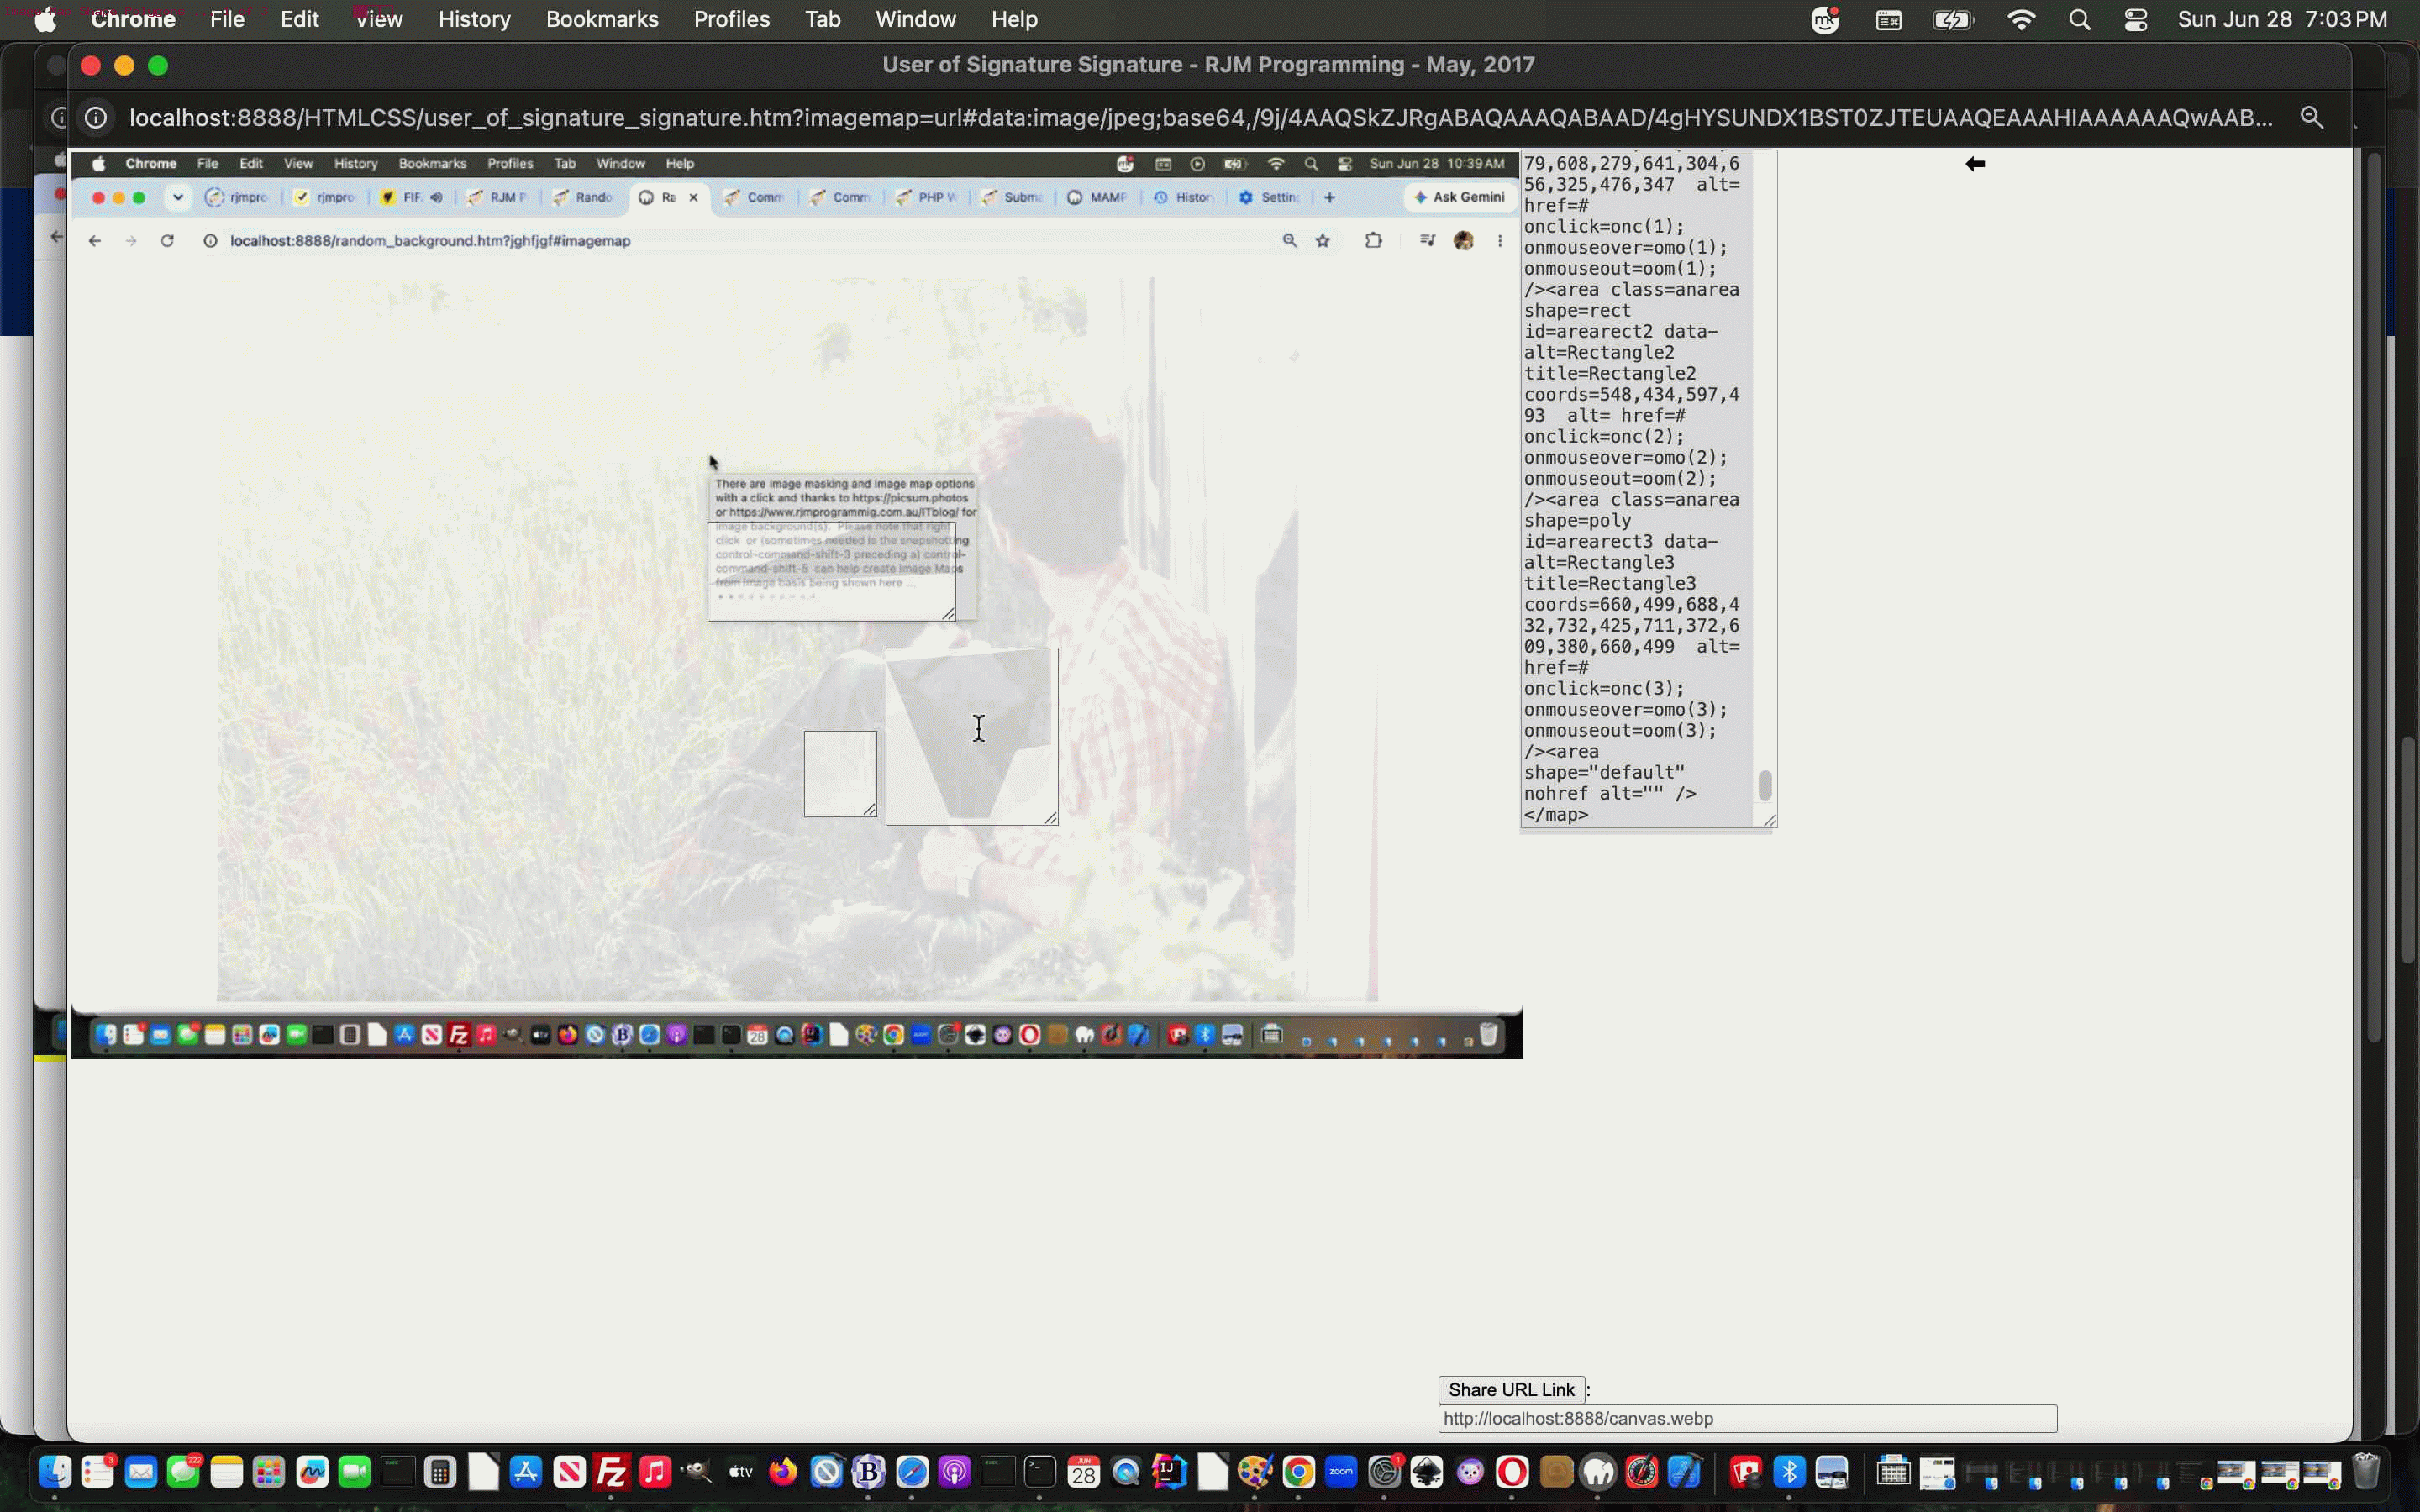The width and height of the screenshot is (2420, 1512).
Task: Open the History menu
Action: [474, 20]
